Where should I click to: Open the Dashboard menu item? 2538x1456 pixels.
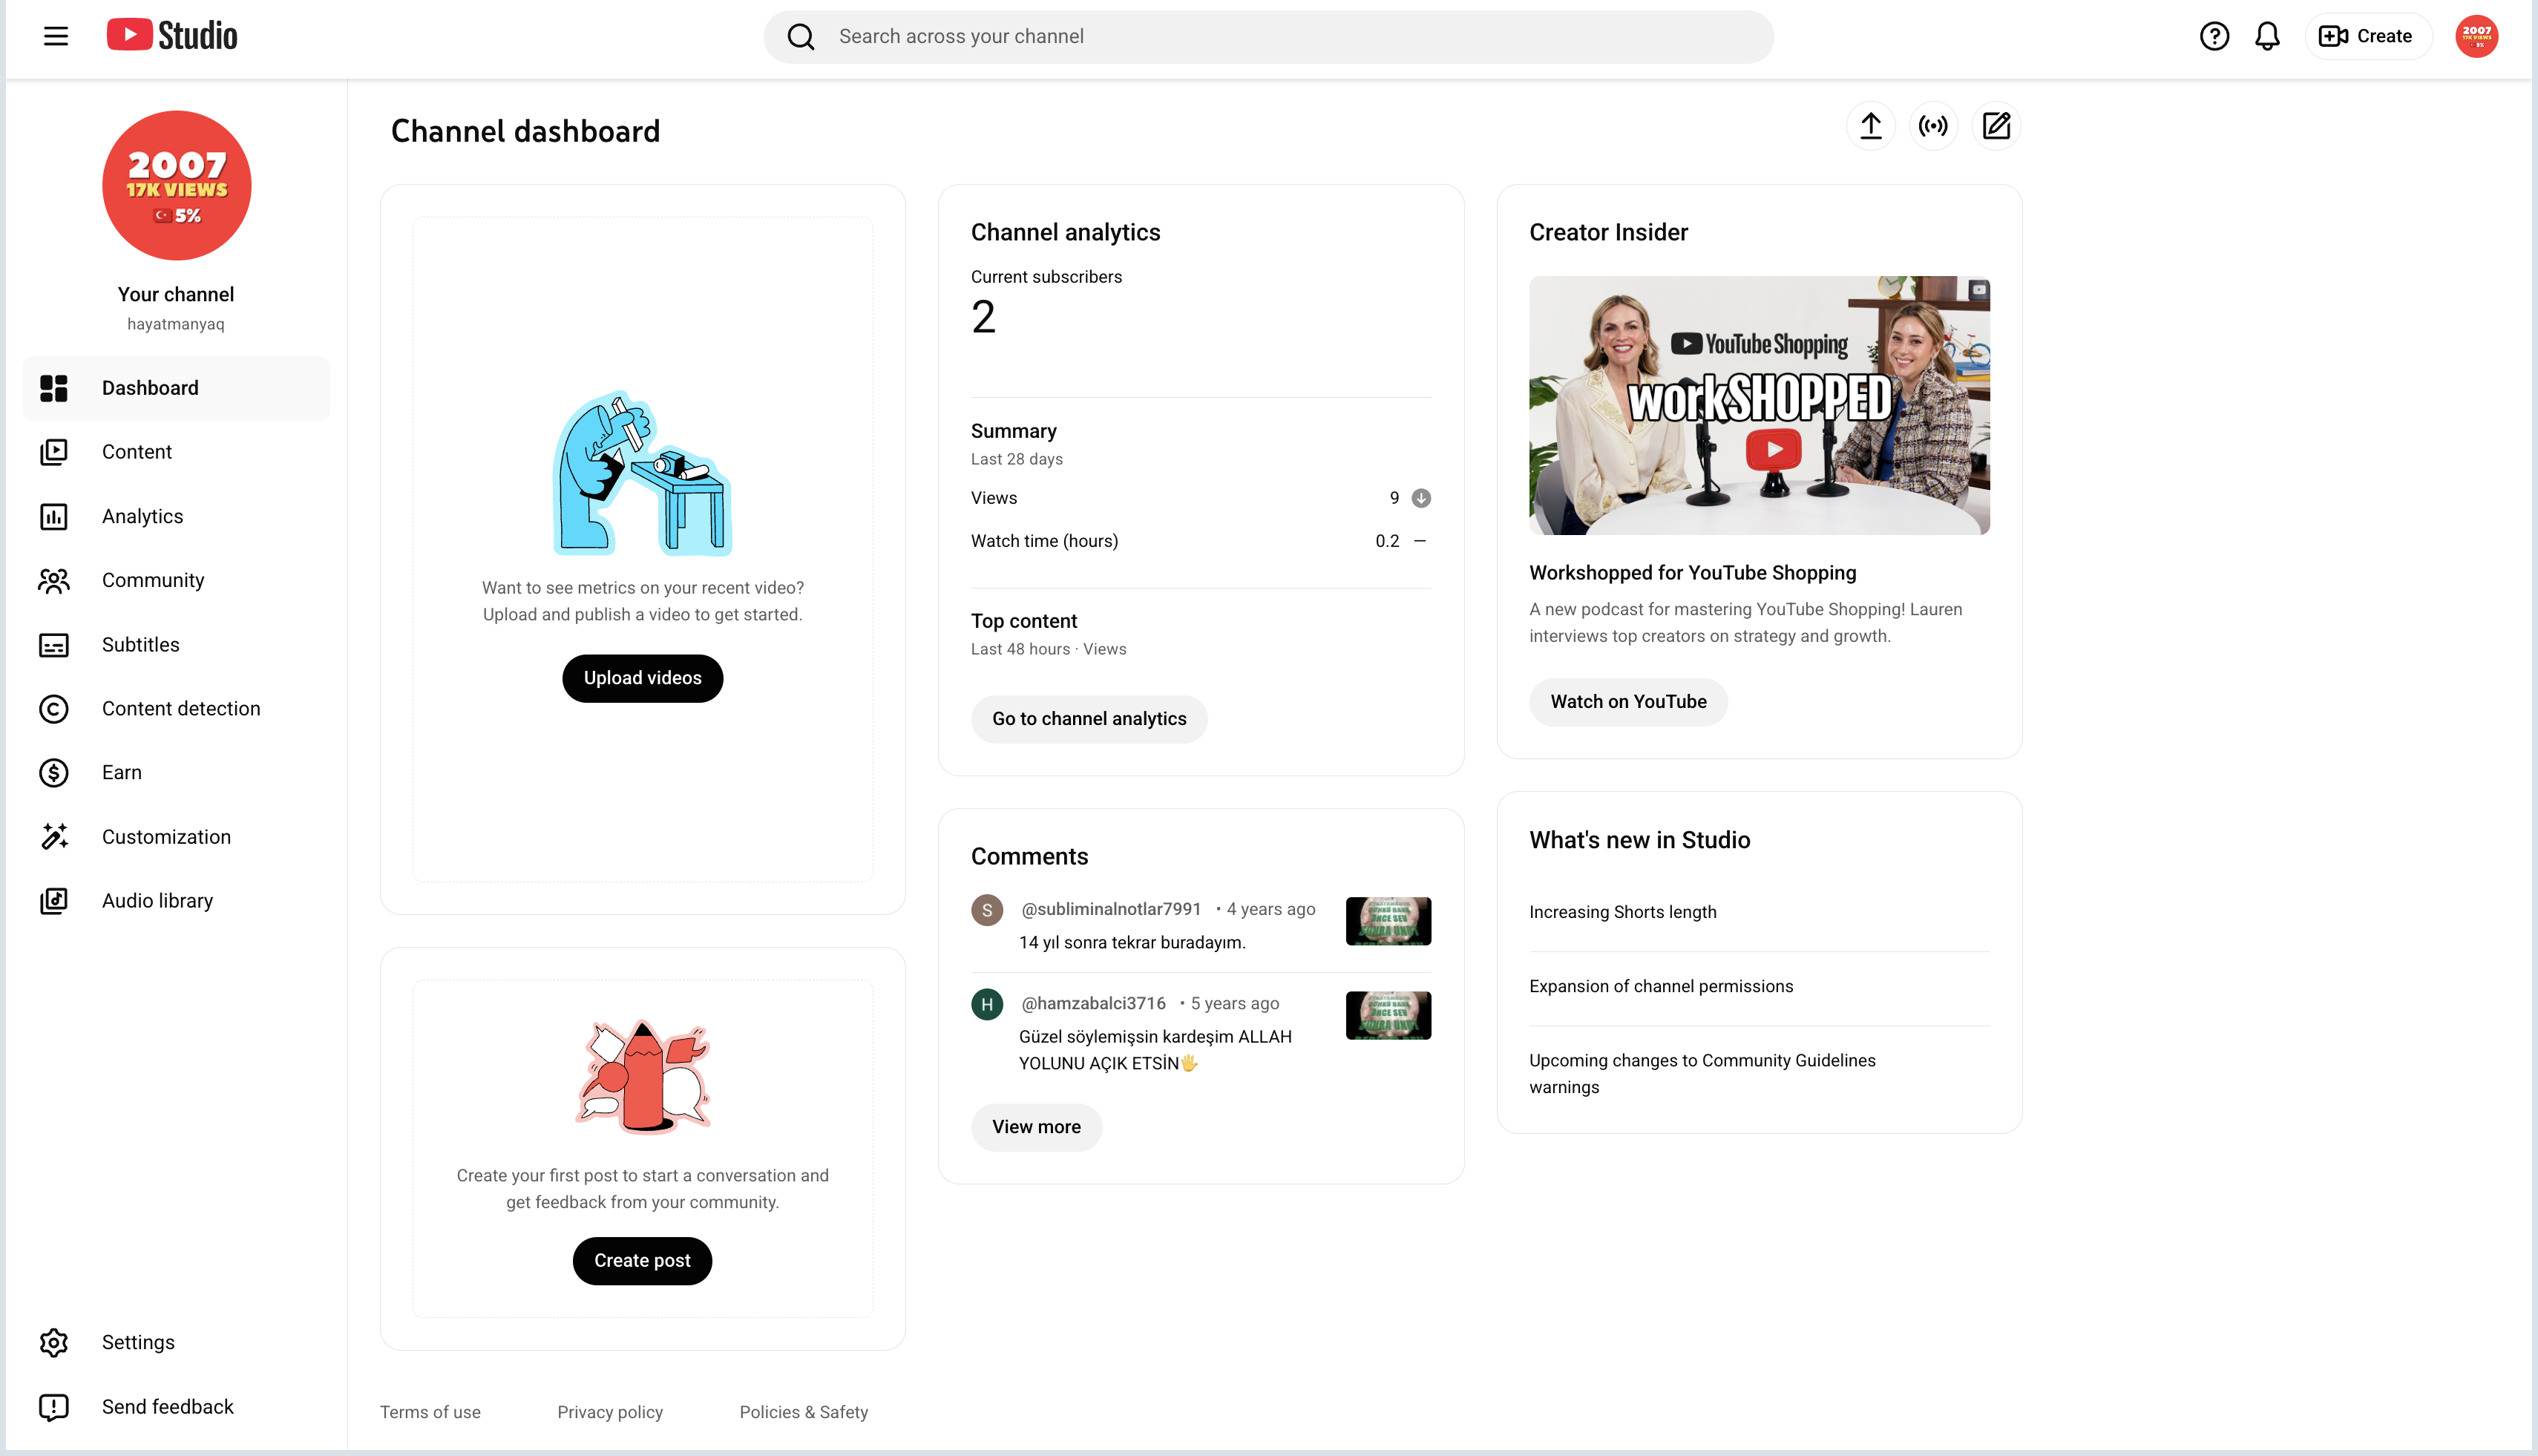pyautogui.click(x=176, y=388)
